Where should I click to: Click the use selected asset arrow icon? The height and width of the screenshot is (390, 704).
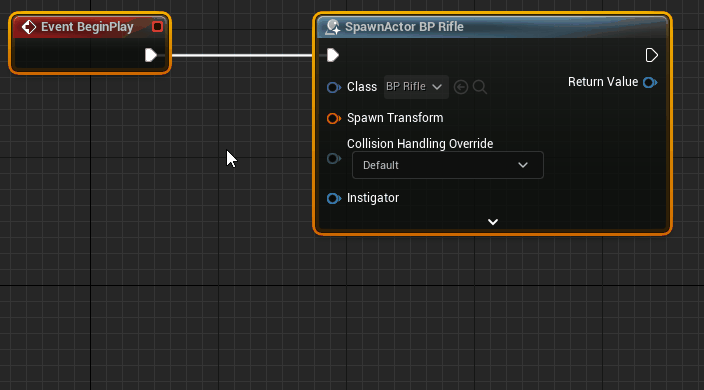461,87
